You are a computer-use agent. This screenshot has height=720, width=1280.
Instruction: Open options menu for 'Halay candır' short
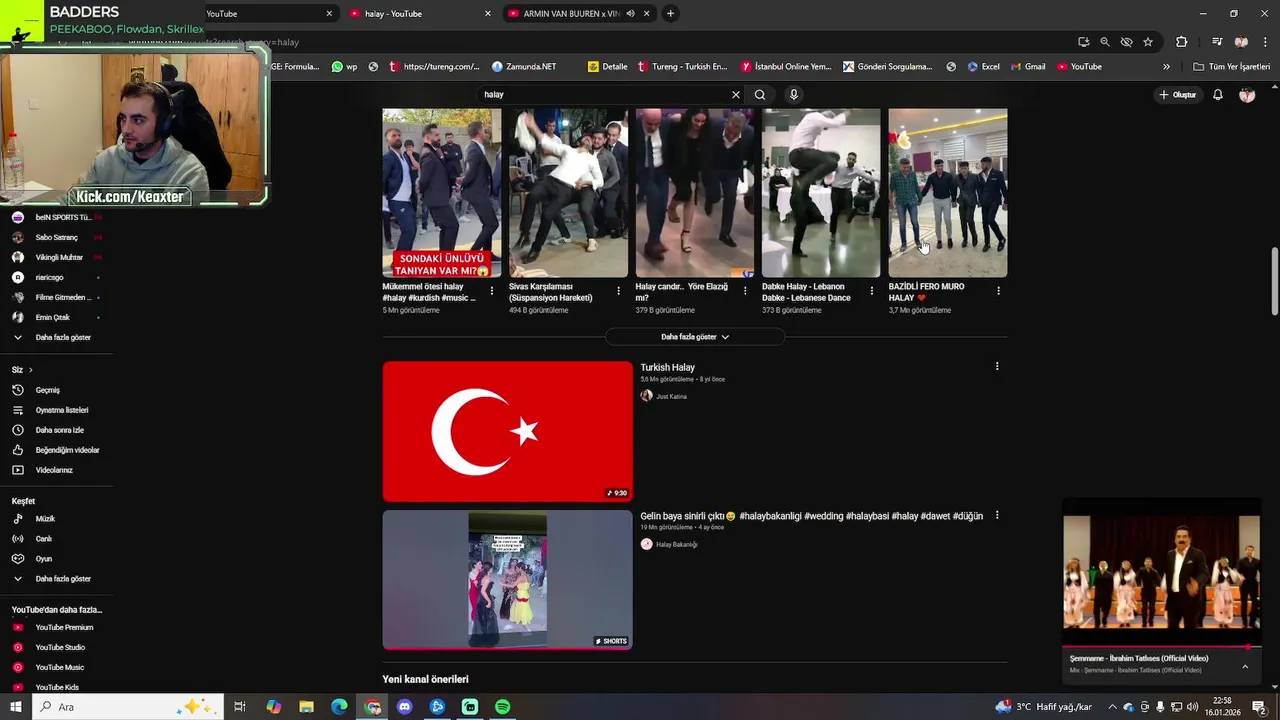tap(745, 291)
